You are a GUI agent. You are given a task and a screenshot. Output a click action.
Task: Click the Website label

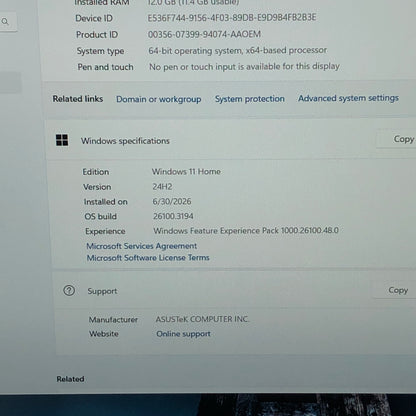104,334
